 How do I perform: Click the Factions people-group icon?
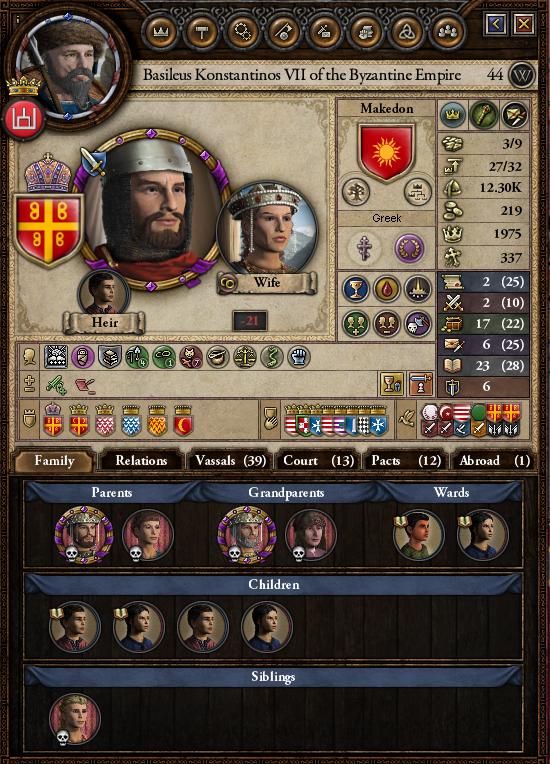(447, 32)
